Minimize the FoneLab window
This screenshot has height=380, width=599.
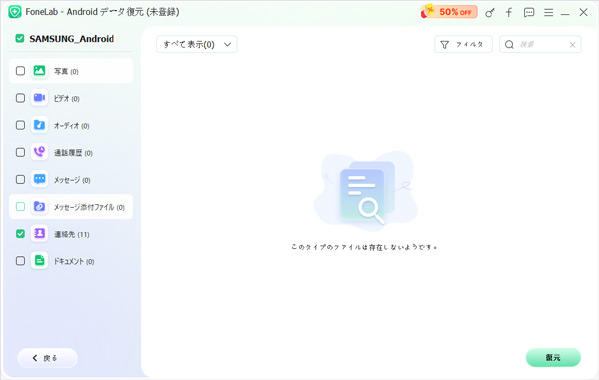(565, 14)
